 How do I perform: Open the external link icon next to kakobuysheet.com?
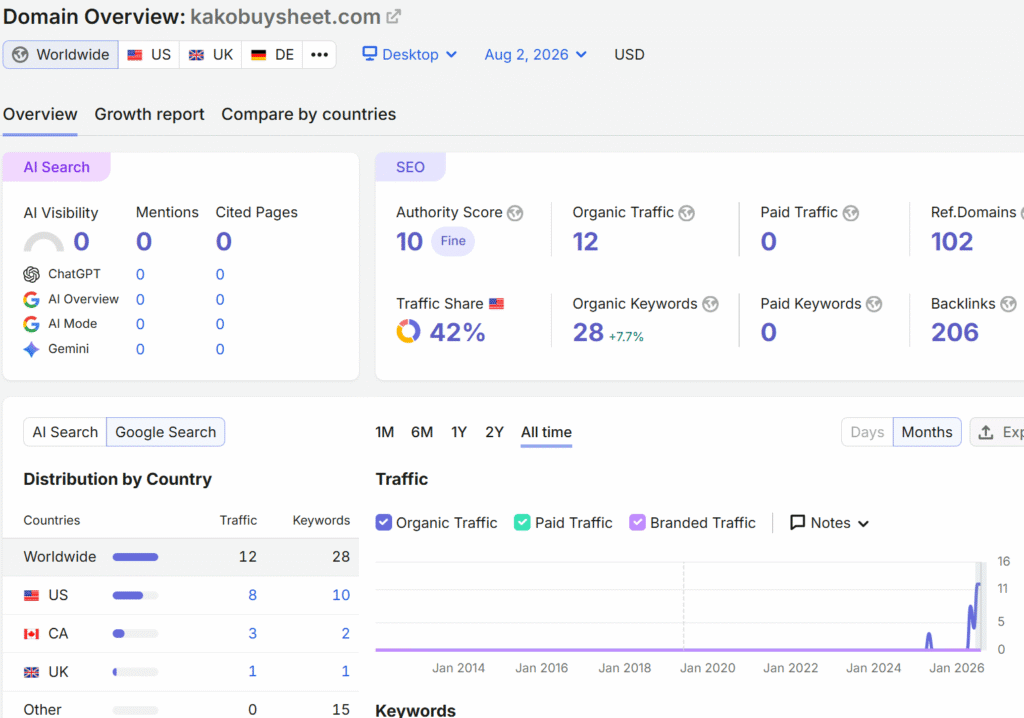click(393, 16)
